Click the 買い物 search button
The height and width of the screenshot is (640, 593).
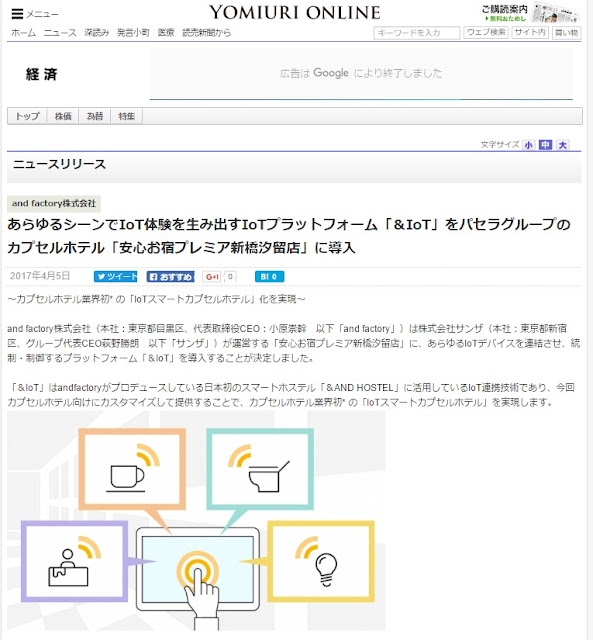click(566, 33)
